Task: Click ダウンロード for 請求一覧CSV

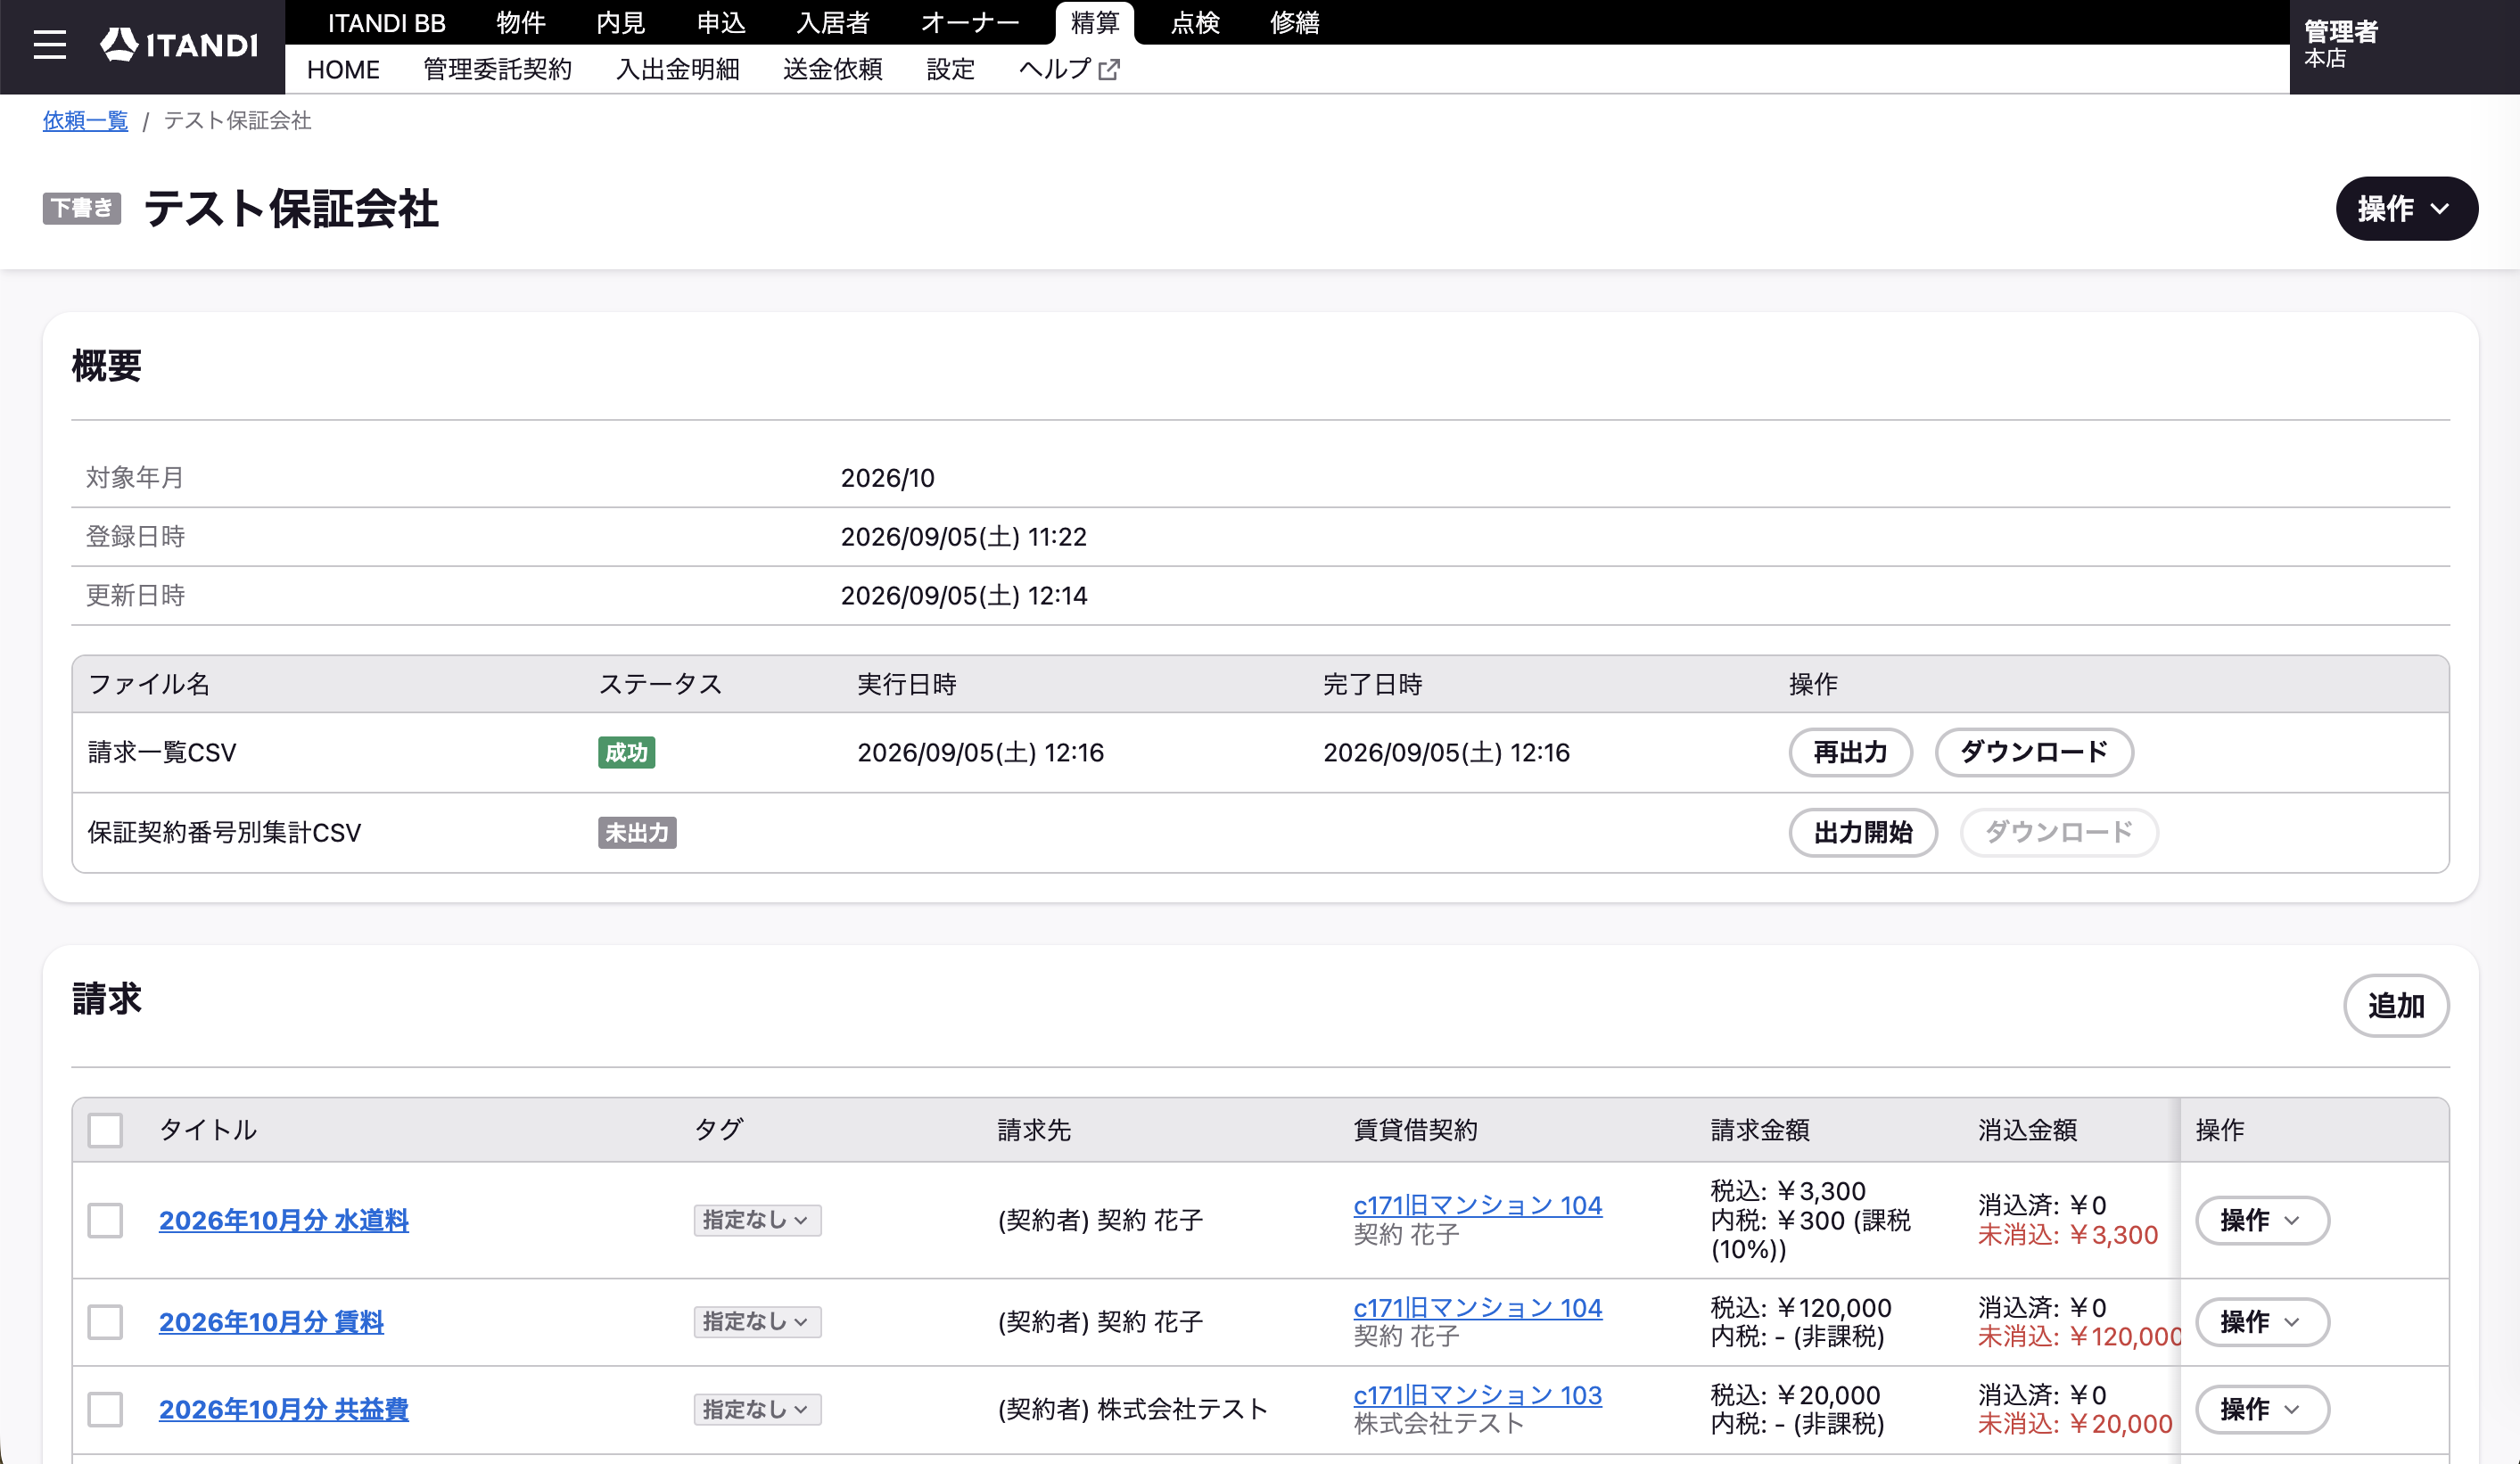Action: pos(2033,752)
